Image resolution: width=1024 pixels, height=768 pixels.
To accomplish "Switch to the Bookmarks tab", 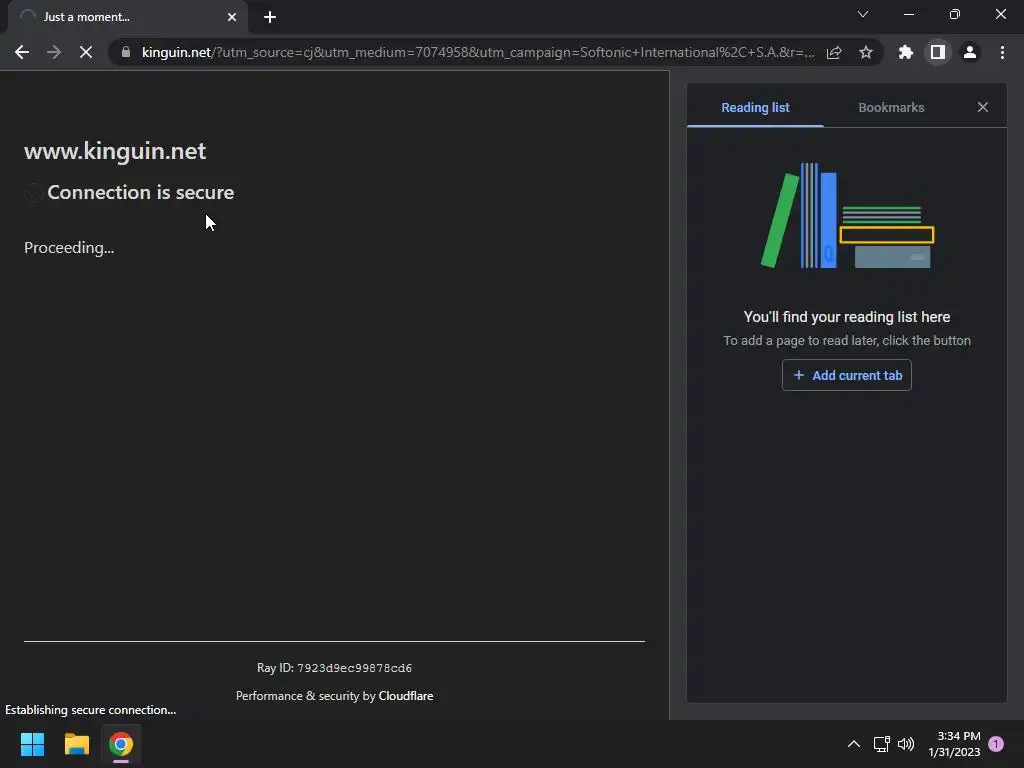I will point(891,108).
